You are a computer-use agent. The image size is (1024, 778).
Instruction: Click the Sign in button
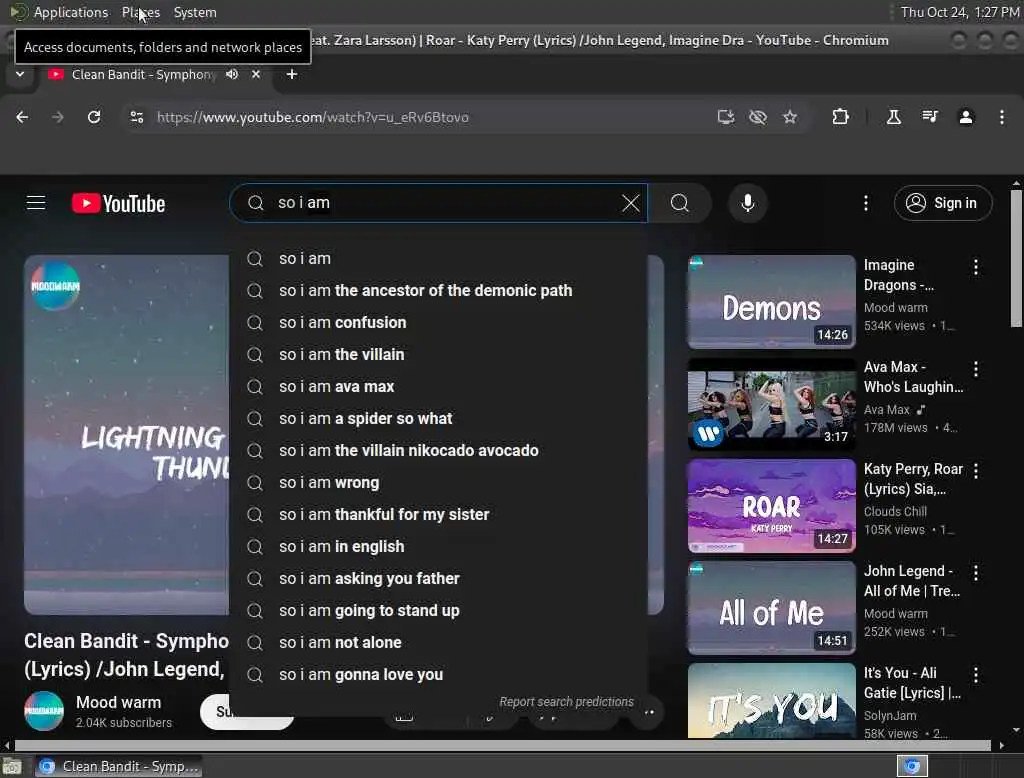pos(942,203)
